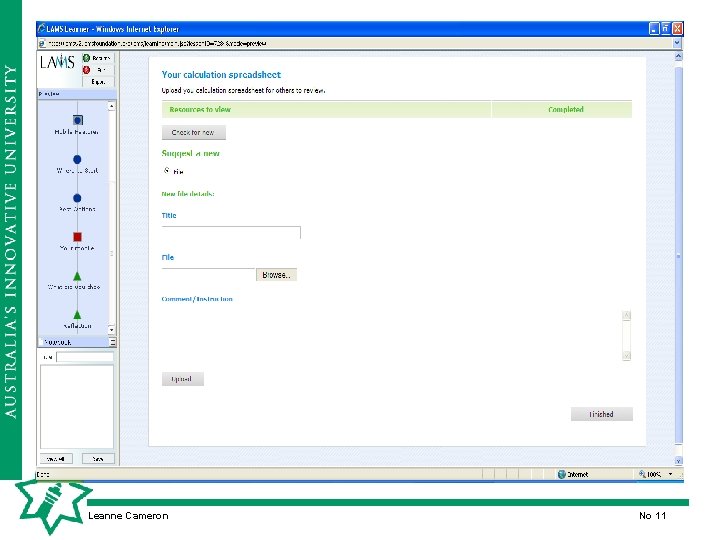Screen dimensions: 720x540
Task: Collapse the Notebook panel header toggle
Action: pyautogui.click(x=112, y=342)
